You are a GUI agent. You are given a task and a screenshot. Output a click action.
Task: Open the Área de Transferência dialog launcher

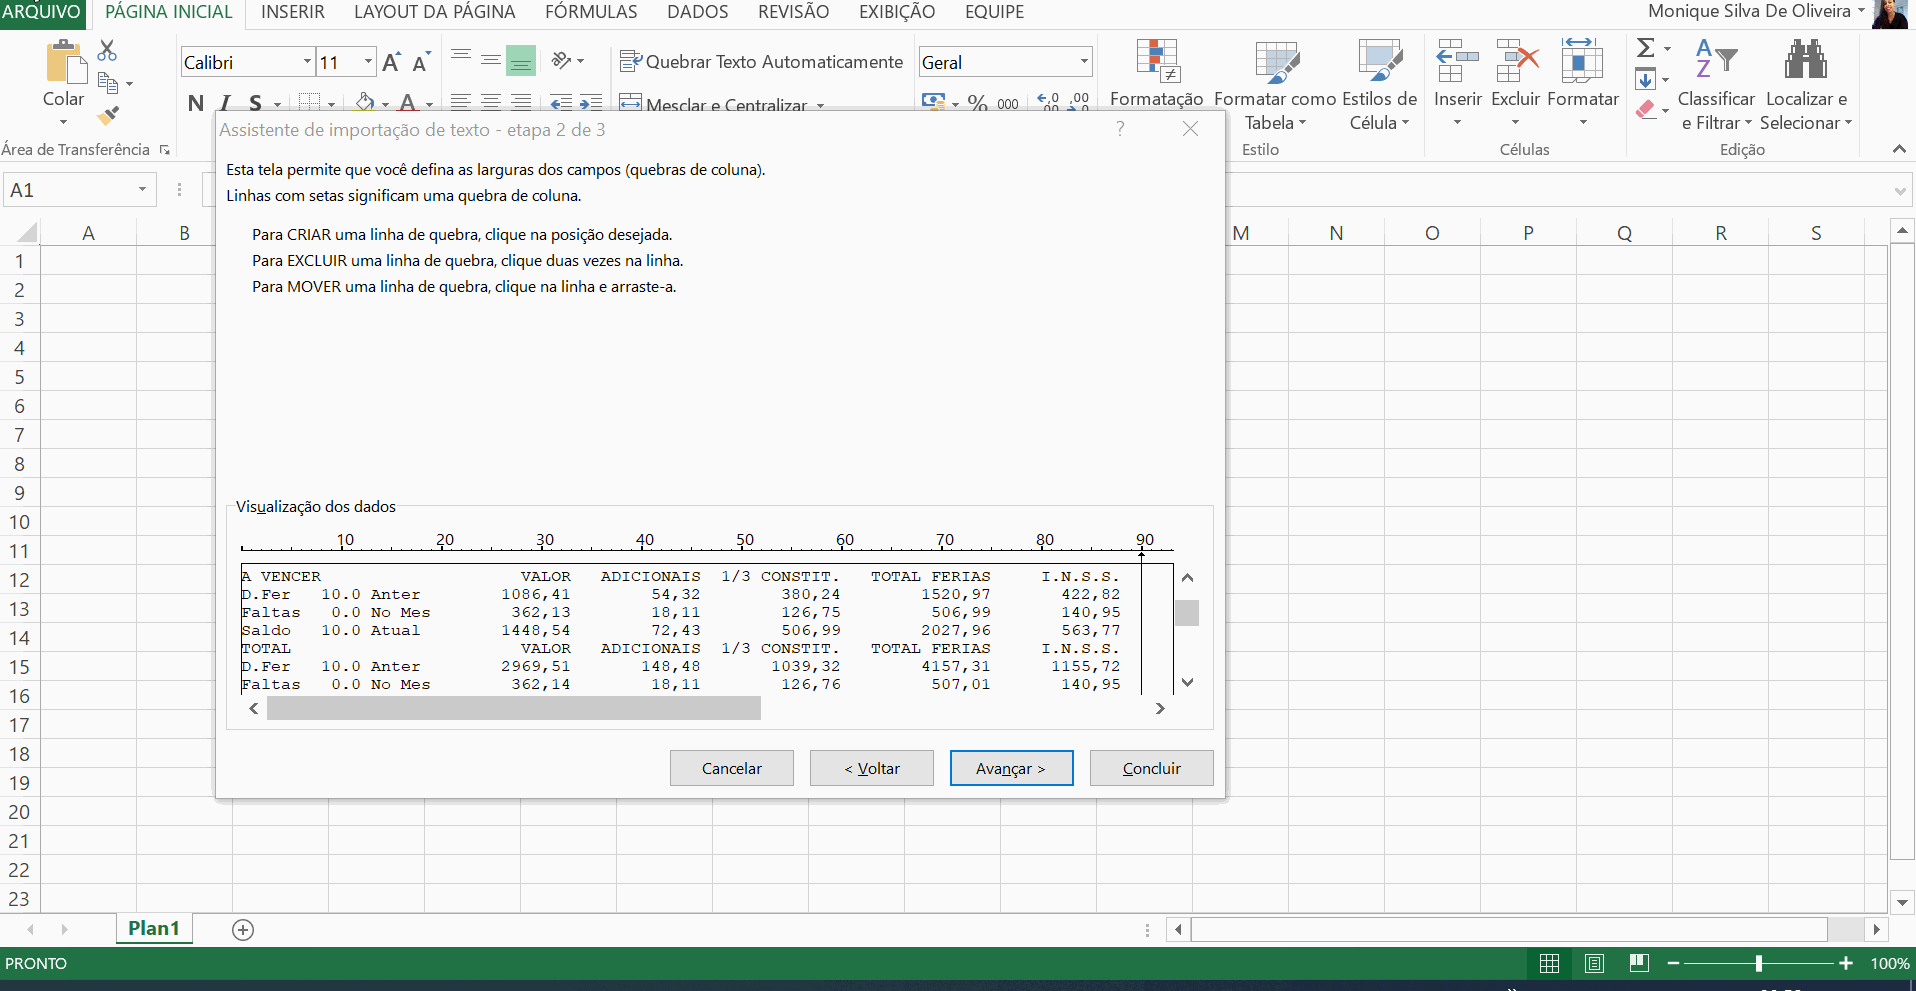[165, 150]
